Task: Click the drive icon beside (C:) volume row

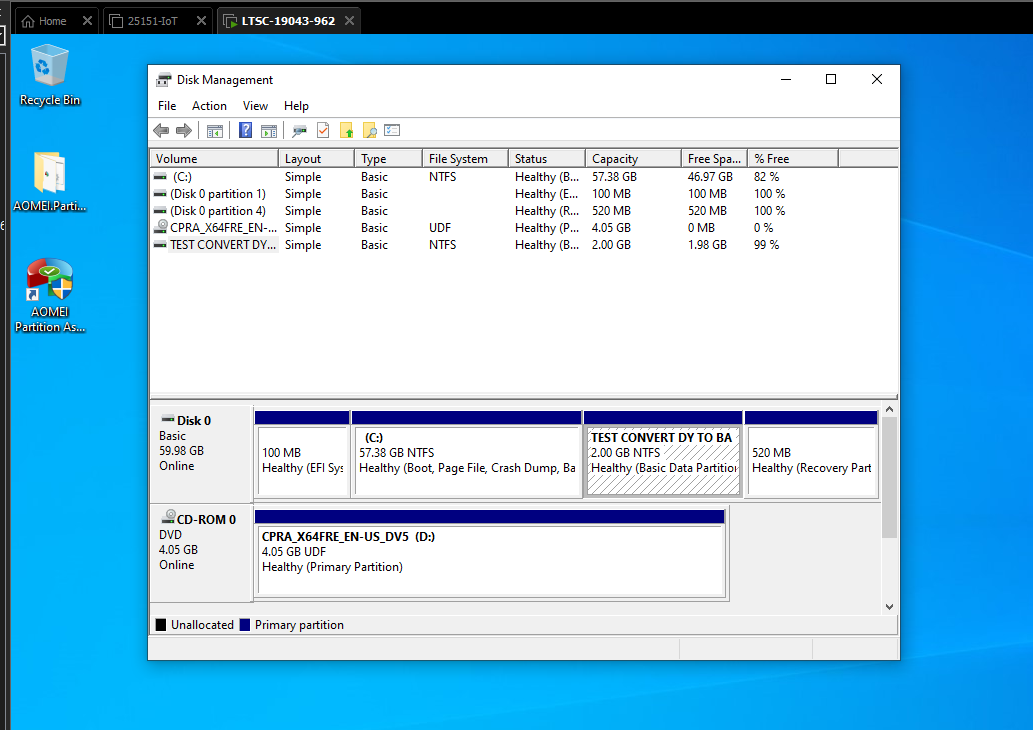Action: tap(160, 177)
